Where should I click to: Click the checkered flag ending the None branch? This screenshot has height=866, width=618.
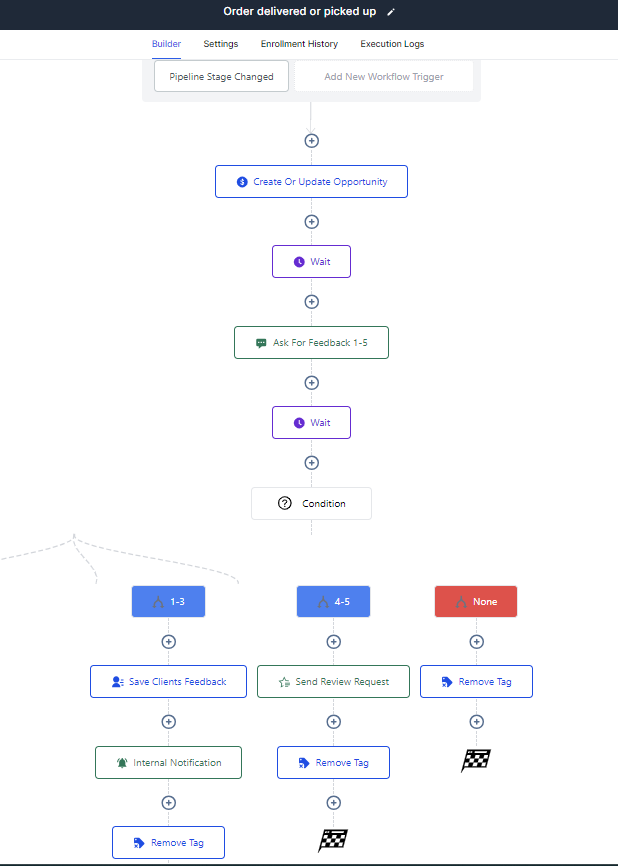click(476, 761)
